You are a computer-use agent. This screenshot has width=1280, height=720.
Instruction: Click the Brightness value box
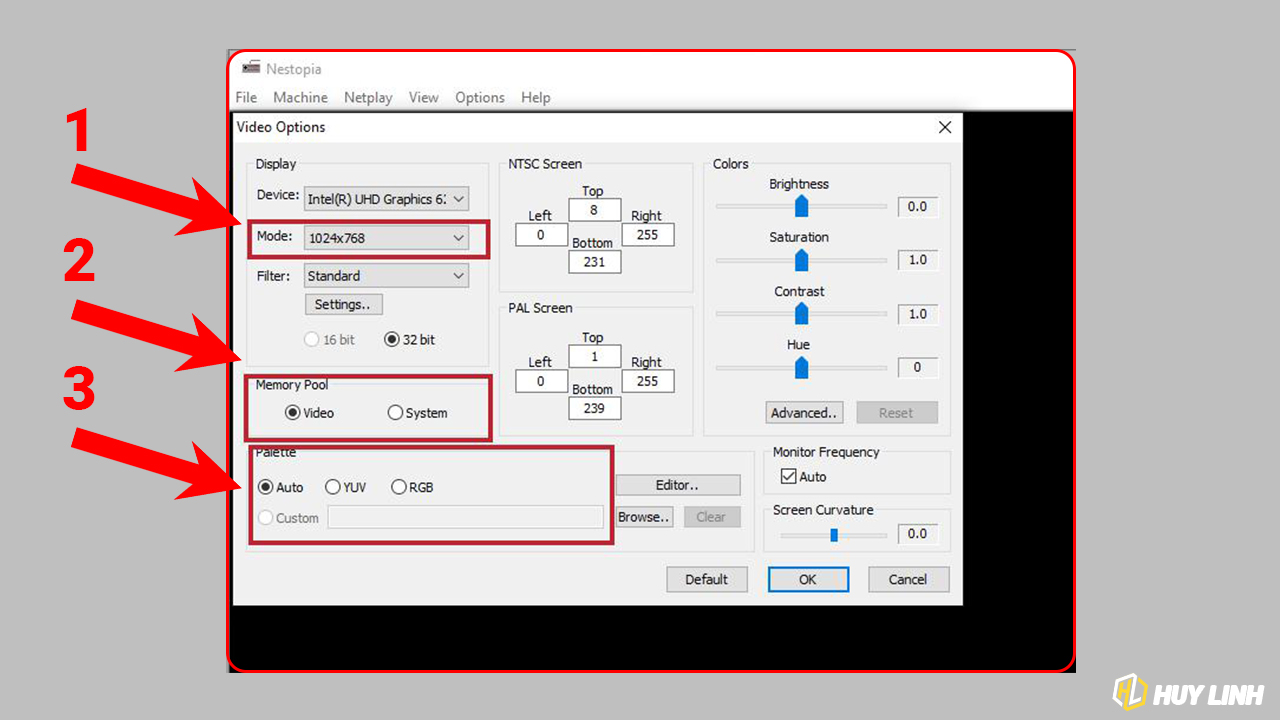[918, 207]
